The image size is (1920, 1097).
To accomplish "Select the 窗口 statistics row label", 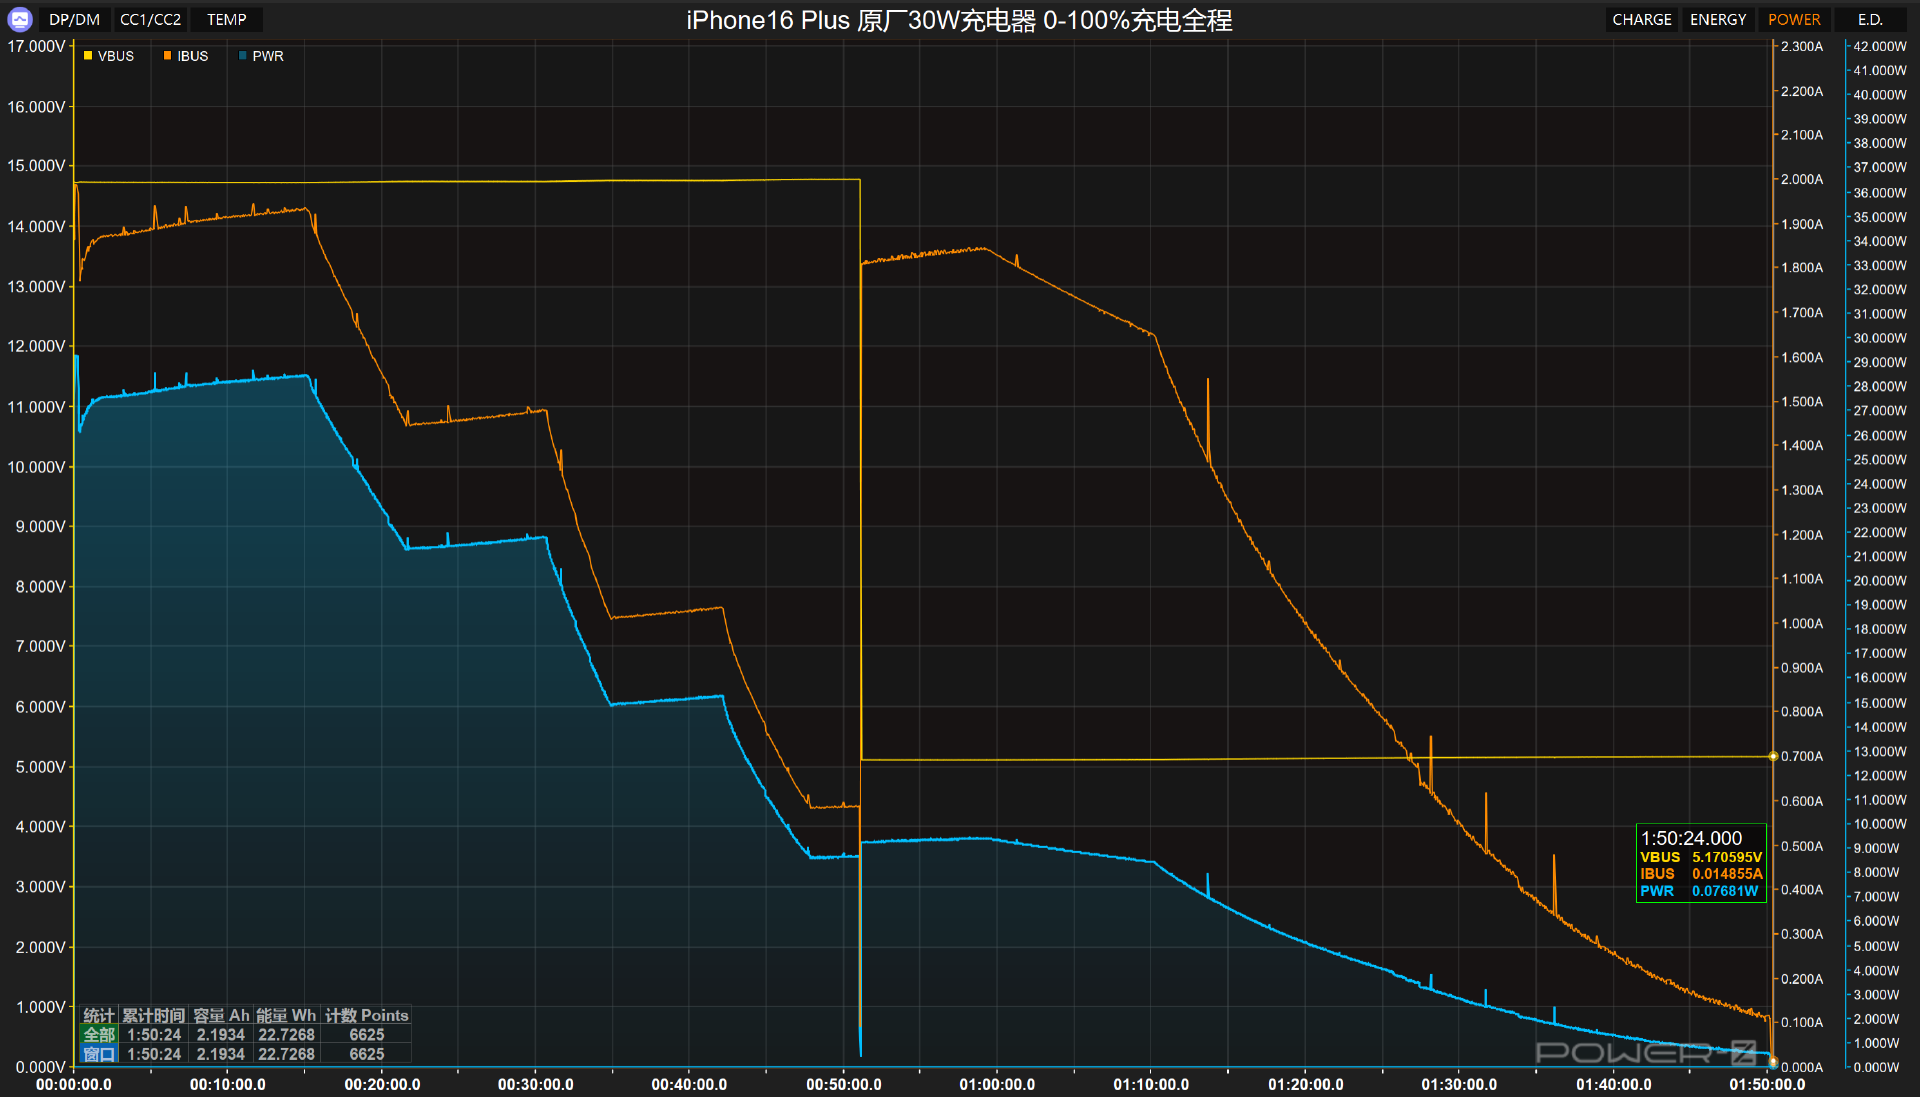I will point(99,1054).
